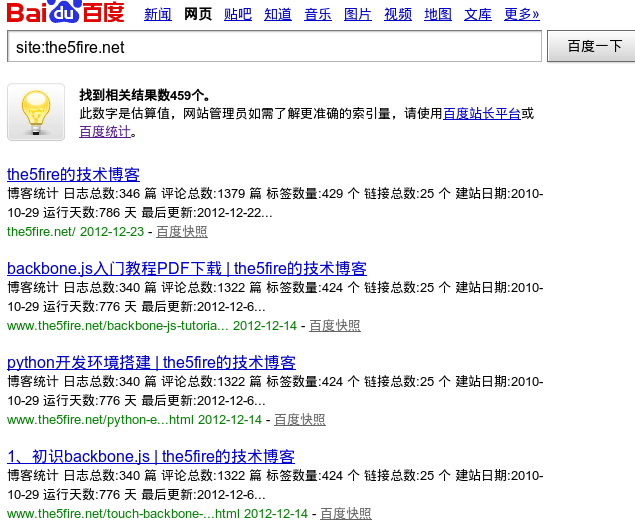Click the light bulb tip icon
The image size is (635, 529).
pyautogui.click(x=36, y=112)
